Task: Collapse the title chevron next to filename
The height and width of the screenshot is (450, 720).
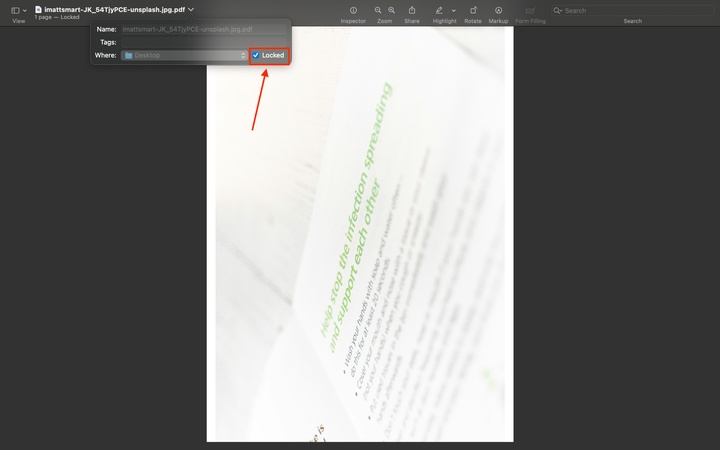Action: point(191,9)
